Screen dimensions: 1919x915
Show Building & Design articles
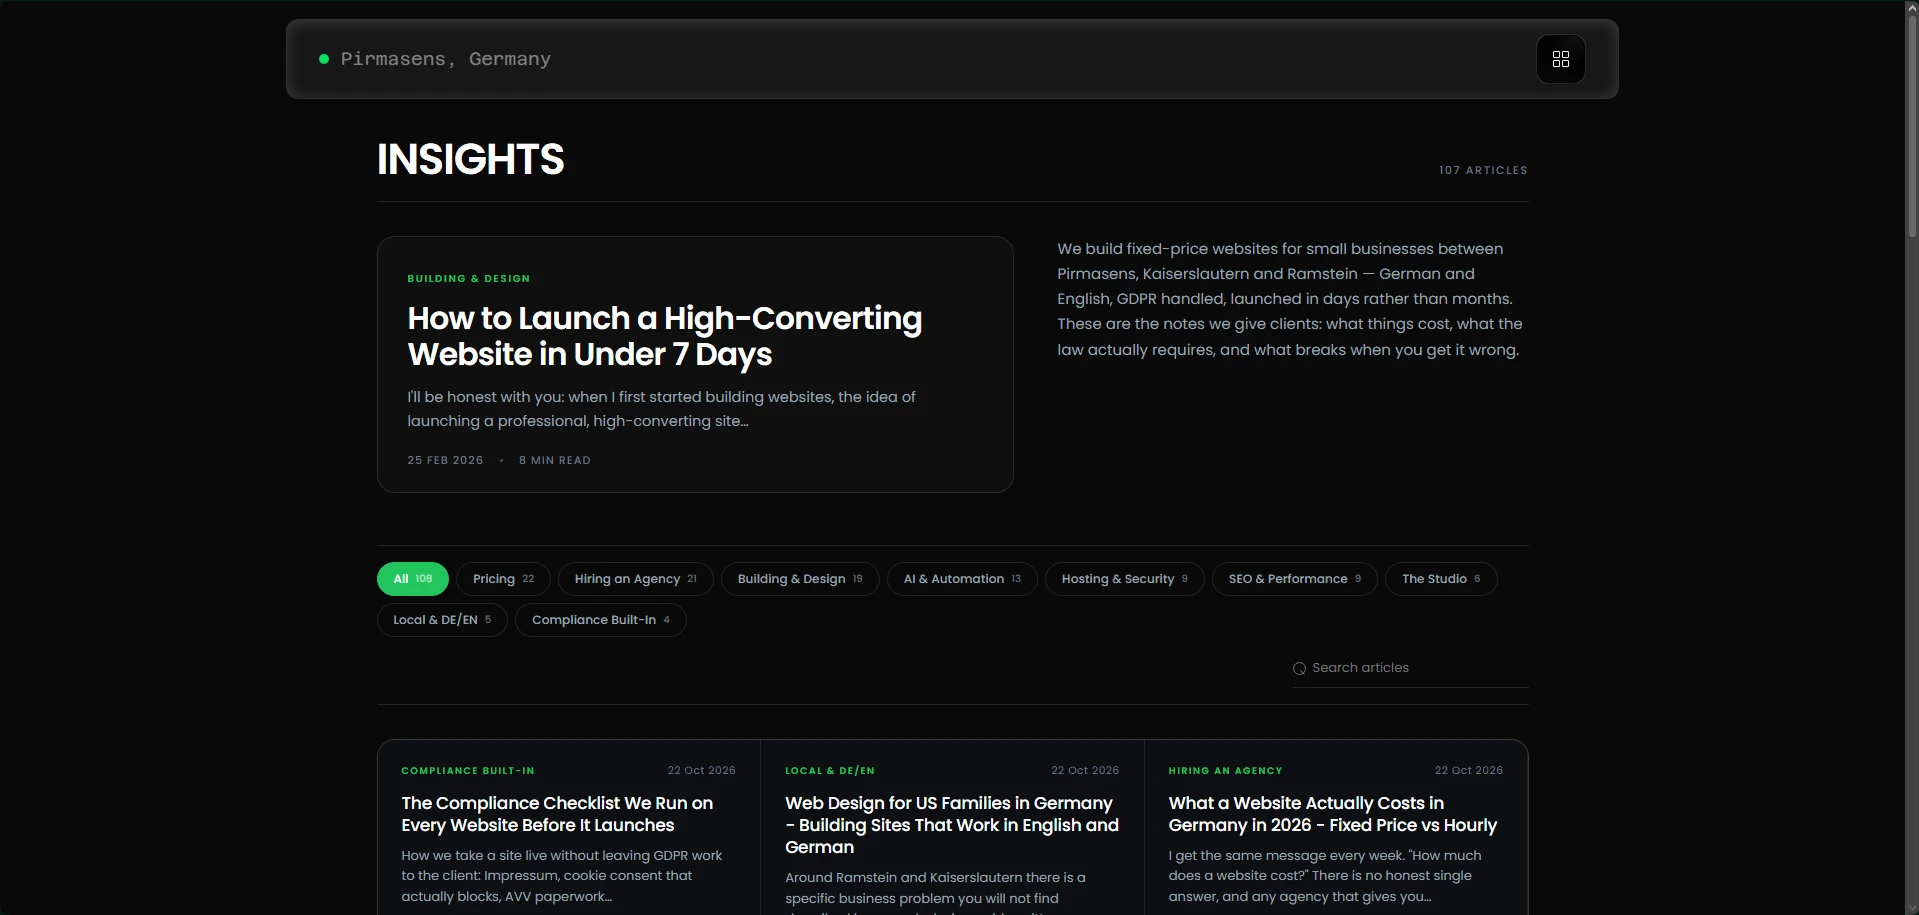[x=800, y=579]
